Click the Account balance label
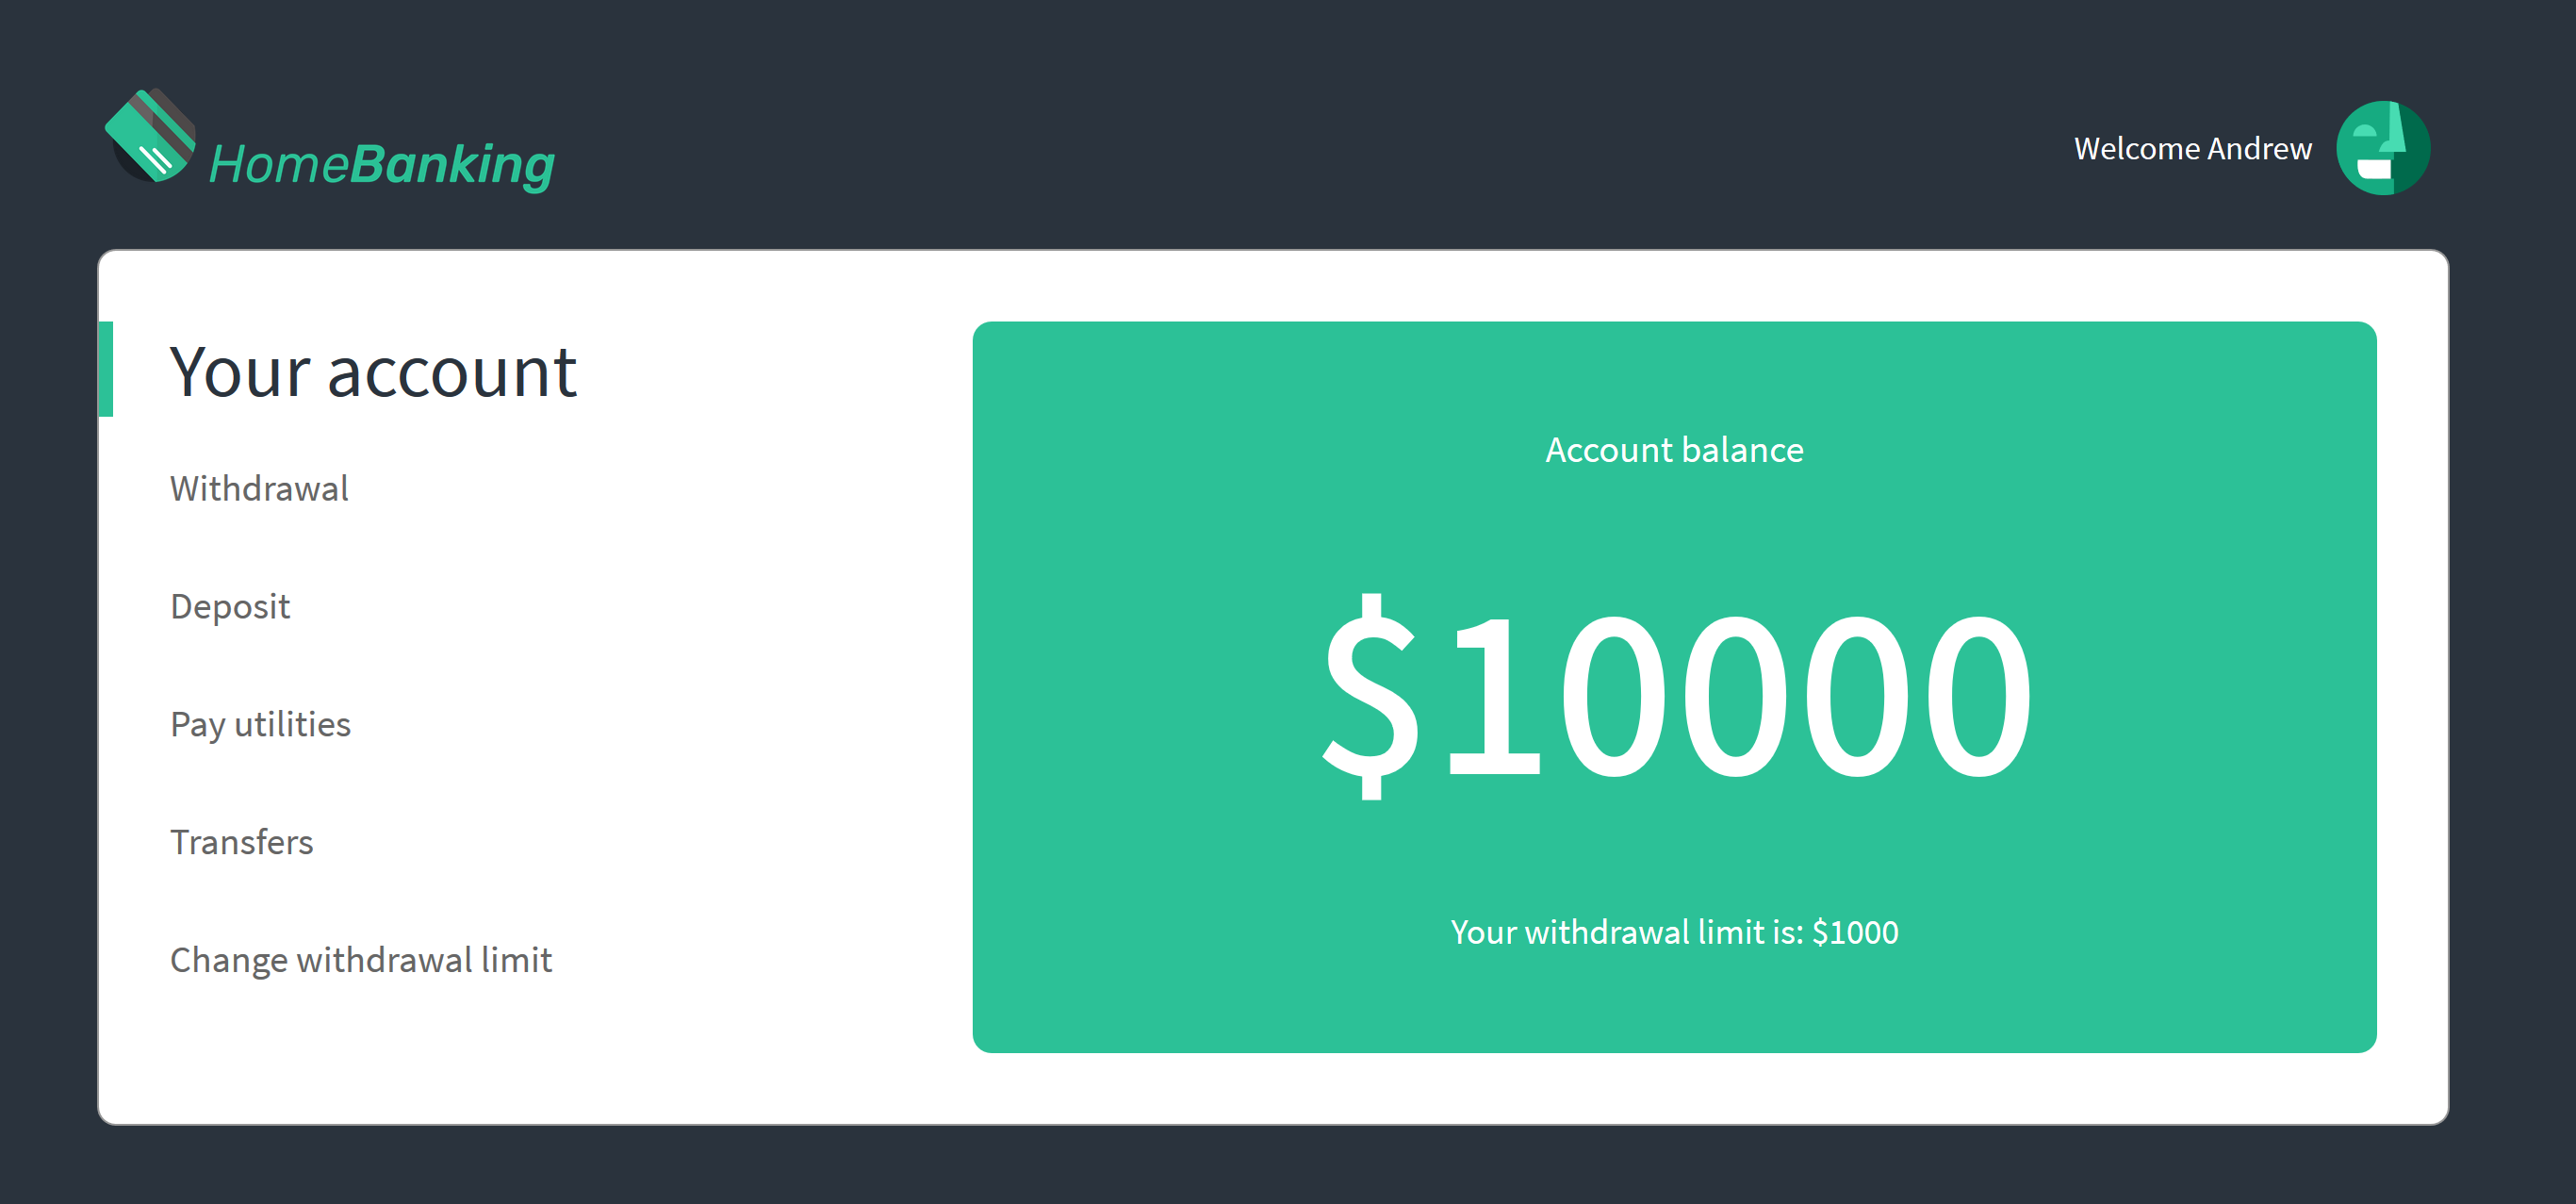 1674,450
